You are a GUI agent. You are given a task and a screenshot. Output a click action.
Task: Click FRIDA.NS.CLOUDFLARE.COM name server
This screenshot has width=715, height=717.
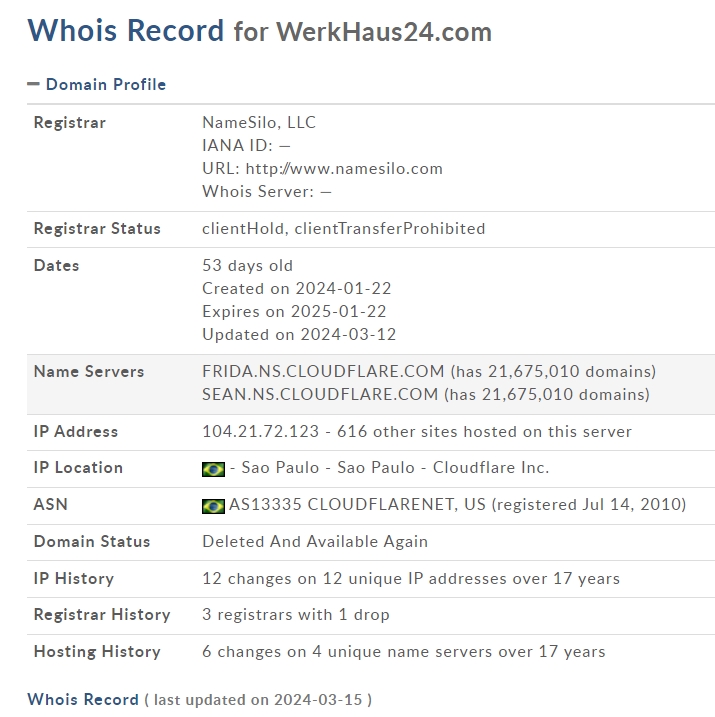[323, 371]
